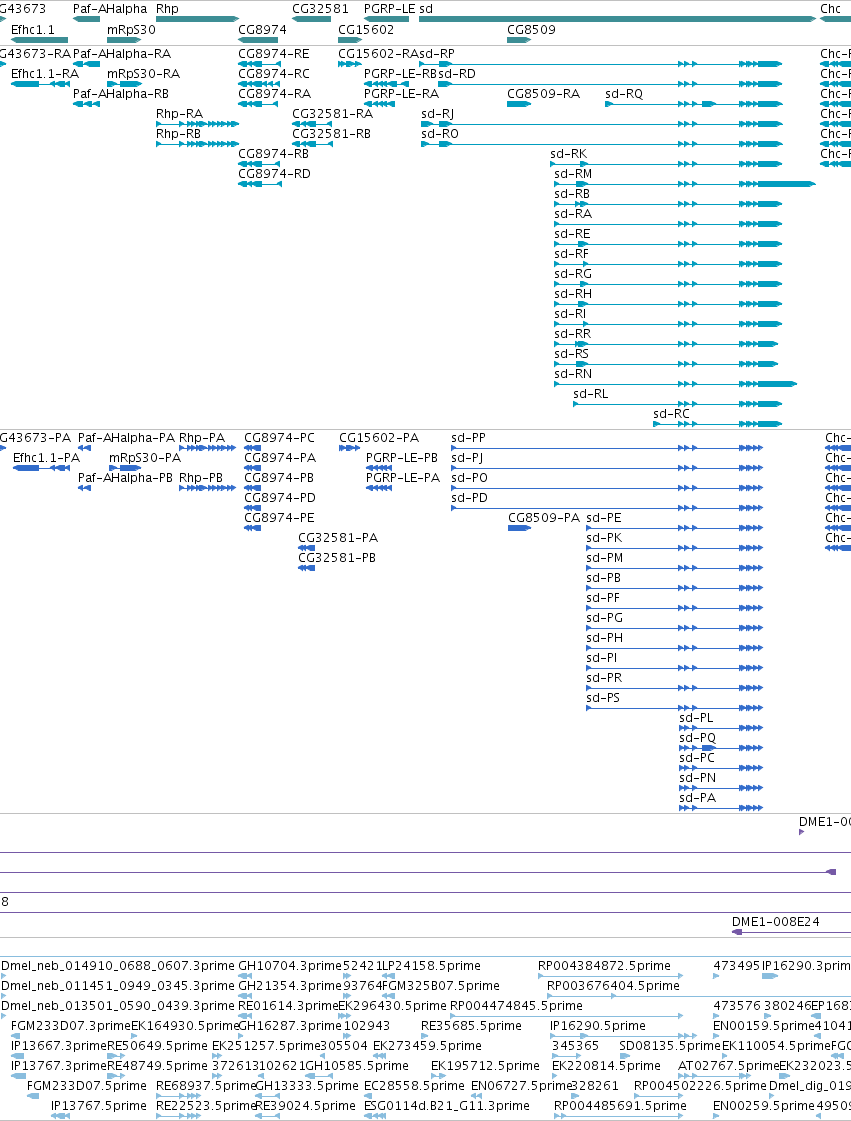Image resolution: width=851 pixels, height=1121 pixels.
Task: Click protein label CG8974-PE
Action: [x=280, y=518]
